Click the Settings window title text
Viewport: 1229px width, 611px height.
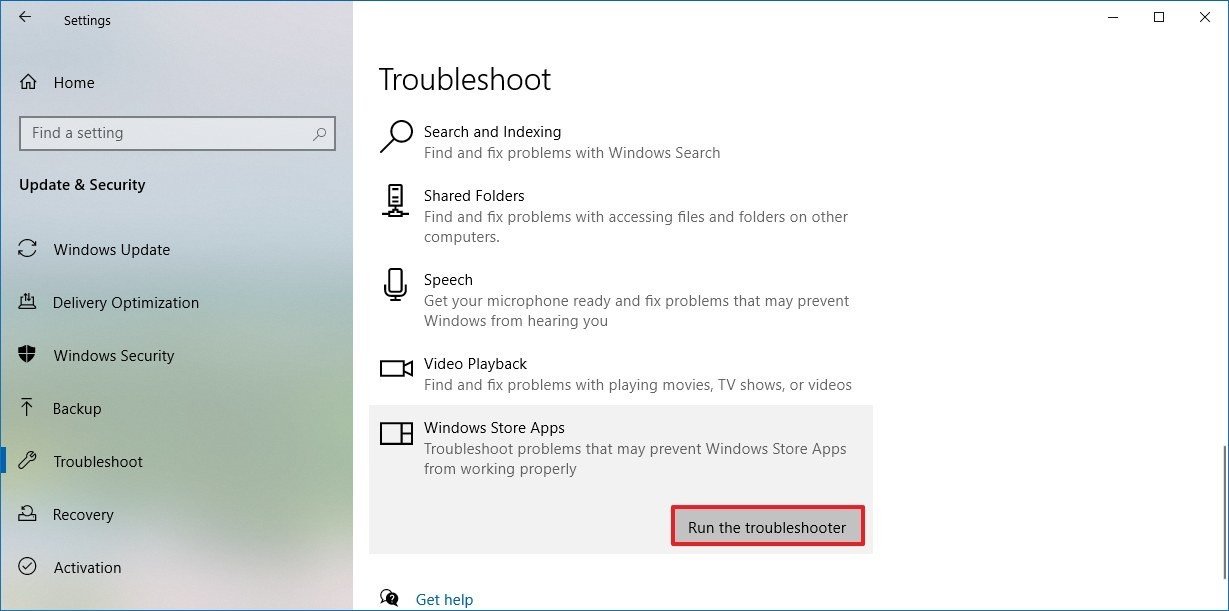pyautogui.click(x=87, y=20)
